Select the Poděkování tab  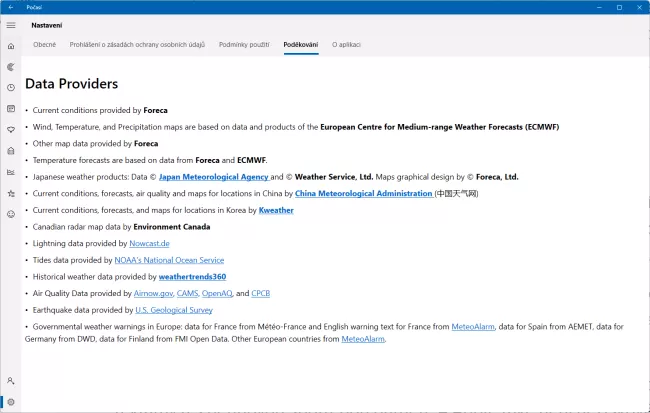(x=301, y=44)
